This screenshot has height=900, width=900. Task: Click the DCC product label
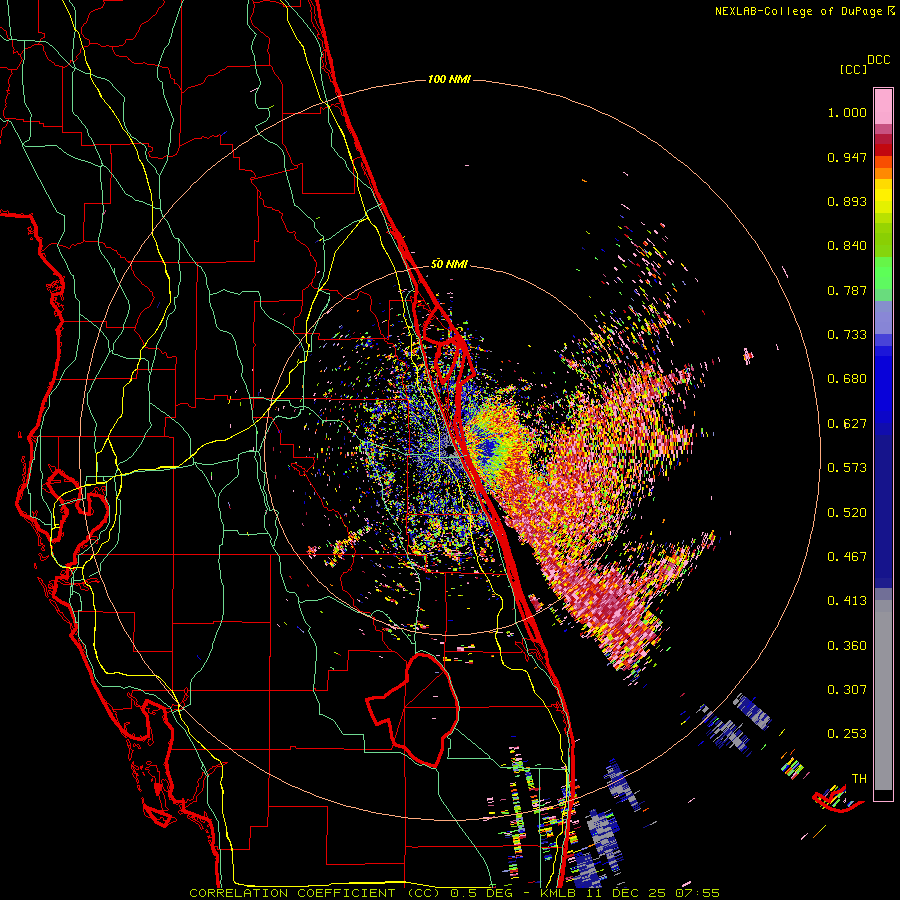coord(879,60)
